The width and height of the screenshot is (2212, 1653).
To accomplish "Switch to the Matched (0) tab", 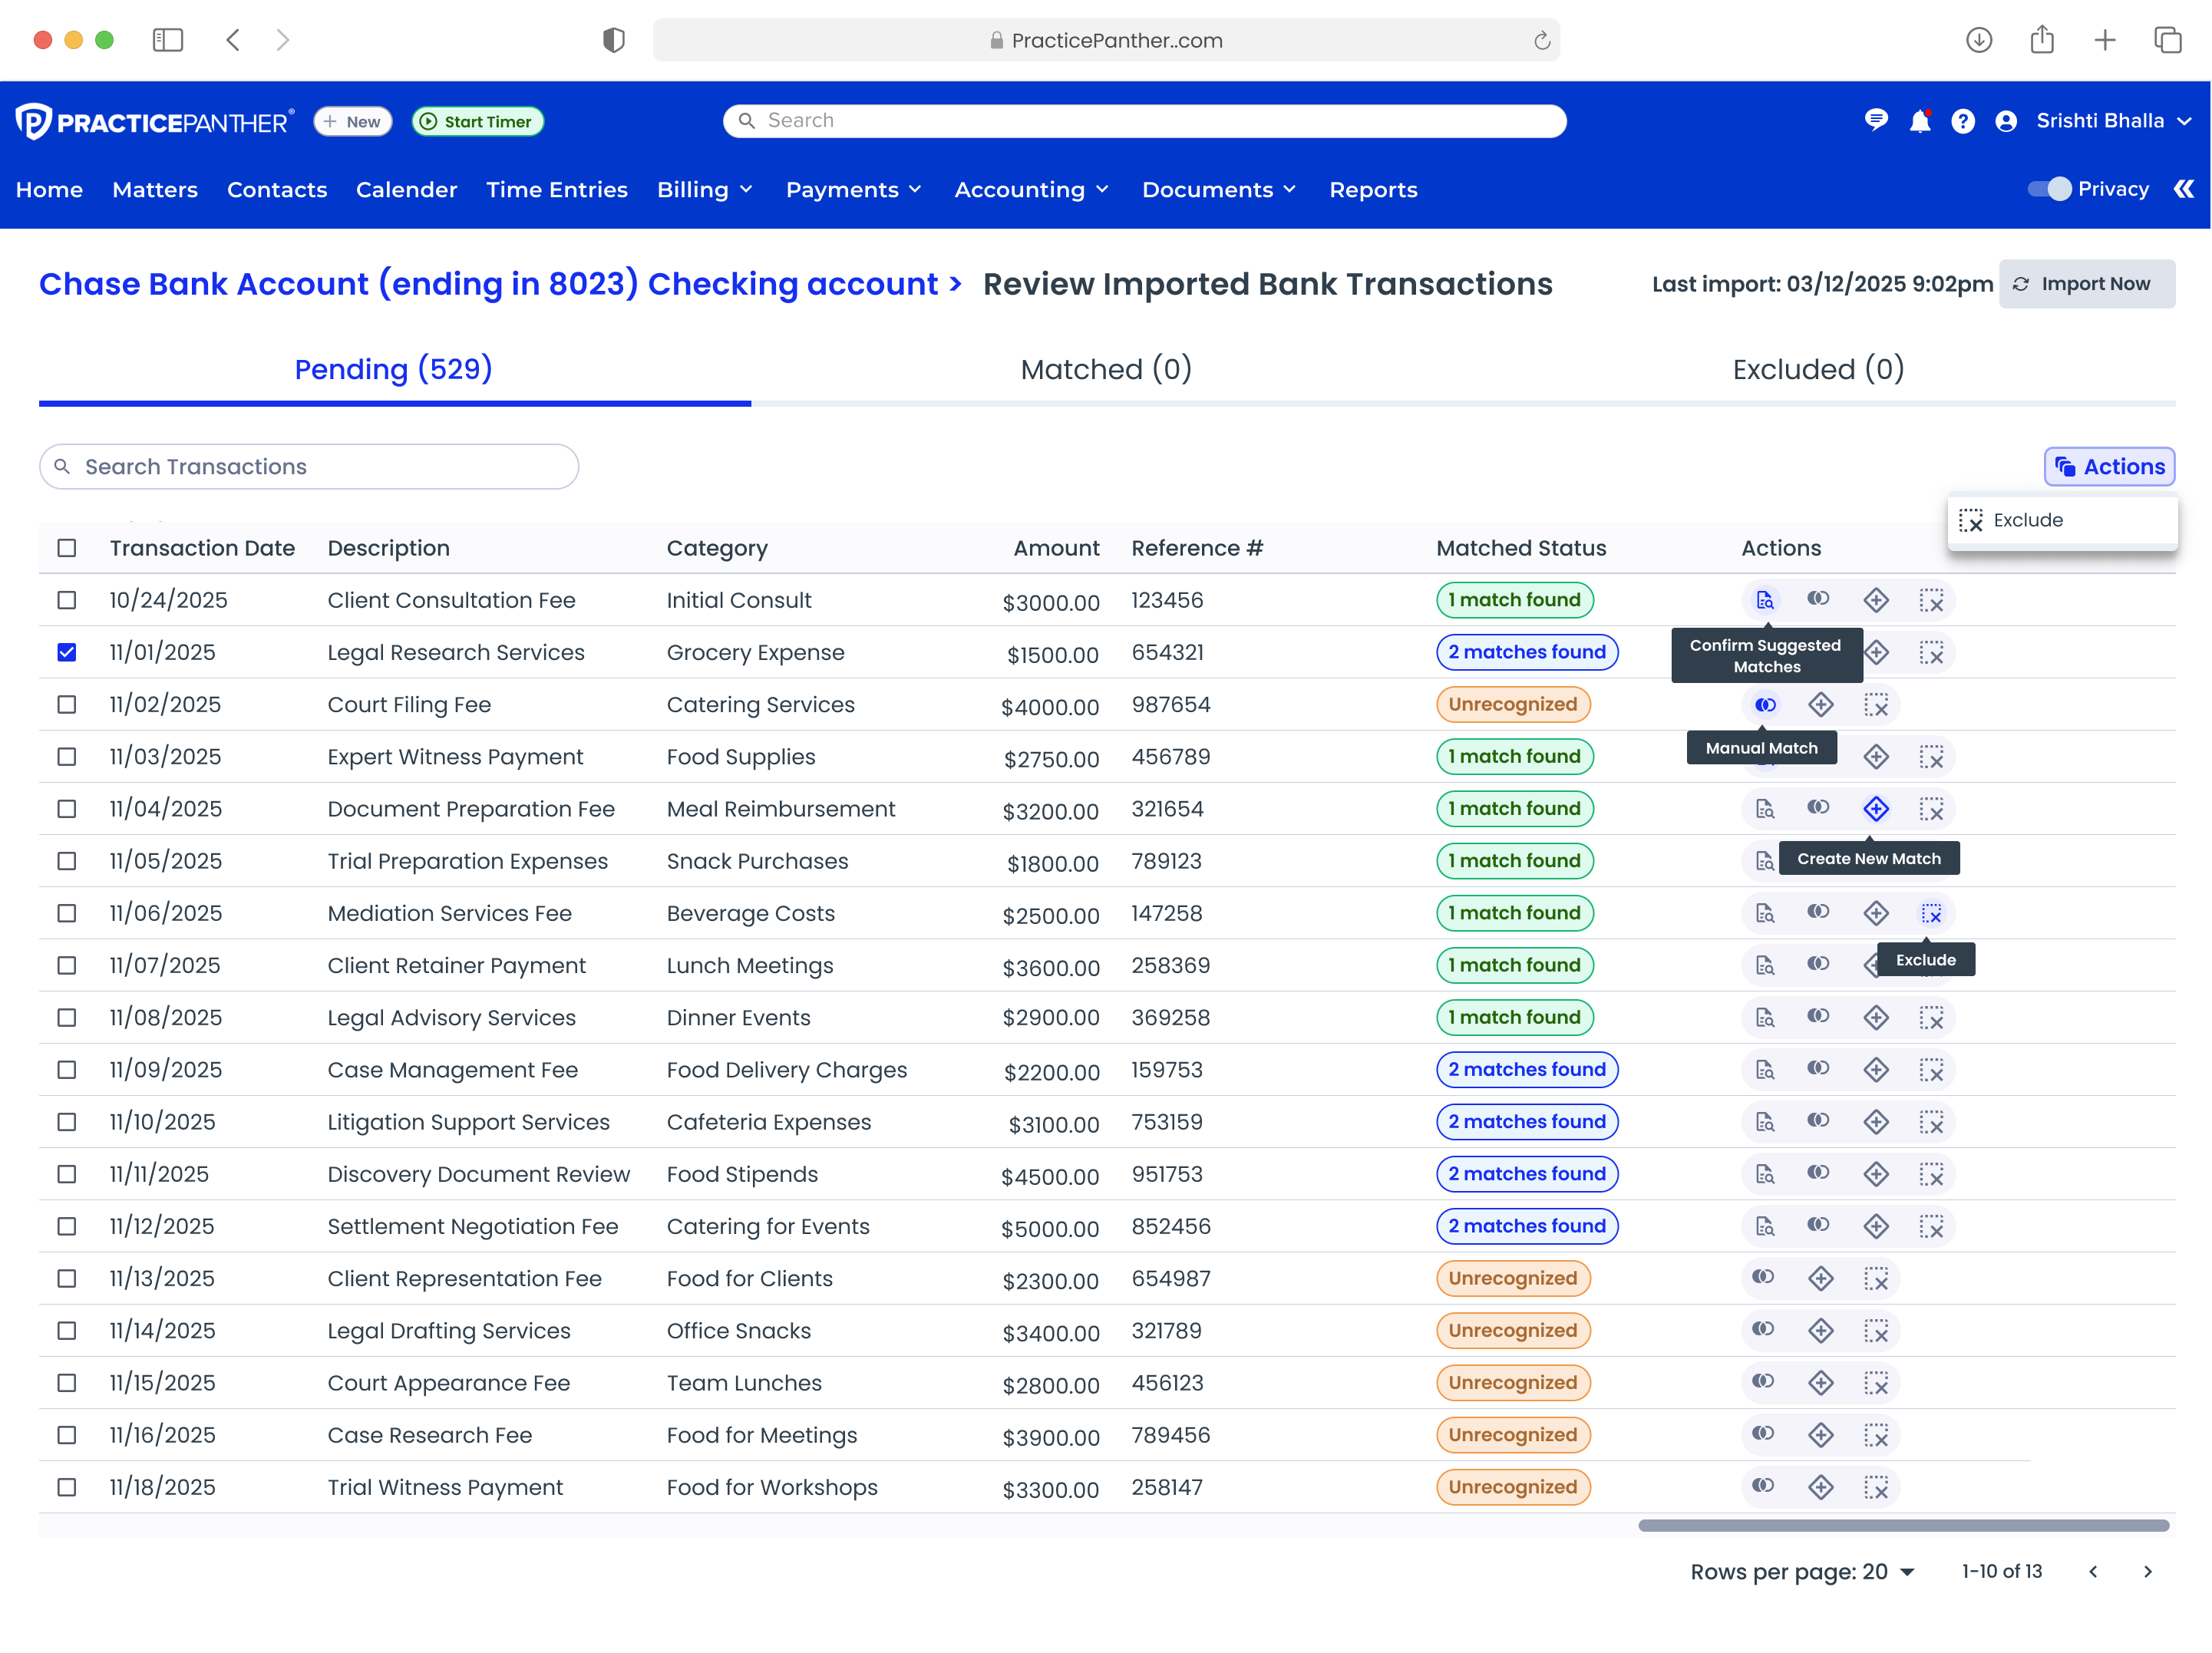I will pyautogui.click(x=1106, y=369).
